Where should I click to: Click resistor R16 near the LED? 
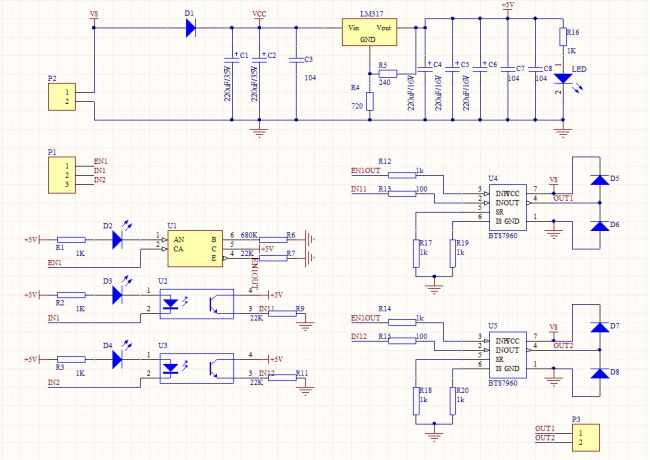point(563,37)
